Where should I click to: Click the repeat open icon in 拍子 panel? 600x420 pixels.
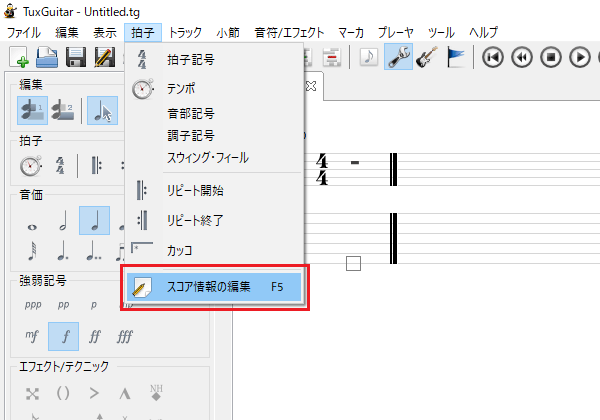[96, 166]
